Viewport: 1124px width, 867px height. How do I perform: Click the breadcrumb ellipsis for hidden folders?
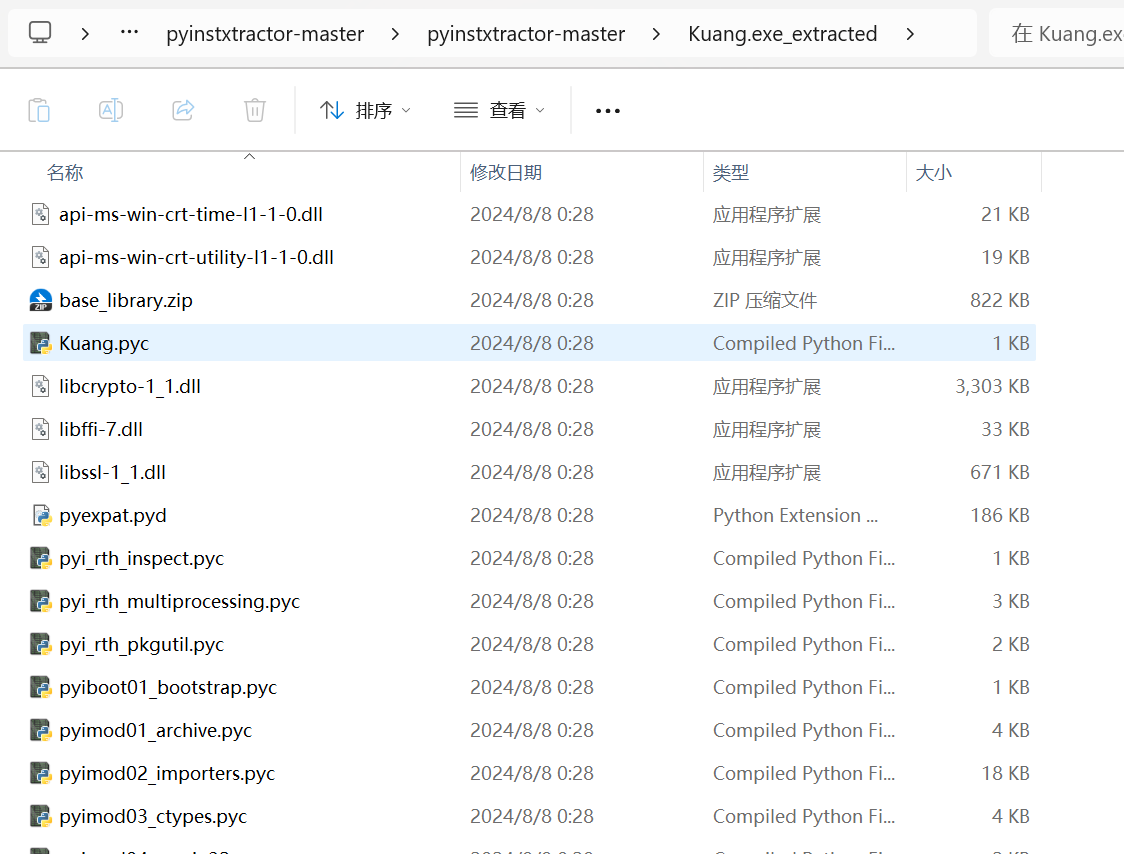(x=129, y=33)
